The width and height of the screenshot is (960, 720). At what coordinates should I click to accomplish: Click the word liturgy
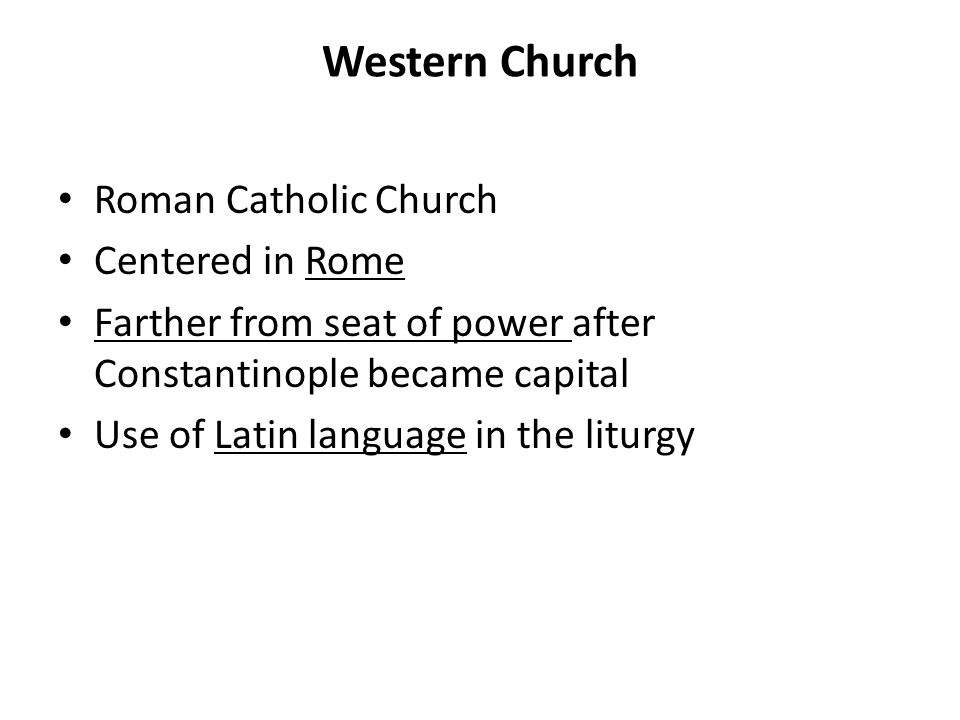(640, 437)
